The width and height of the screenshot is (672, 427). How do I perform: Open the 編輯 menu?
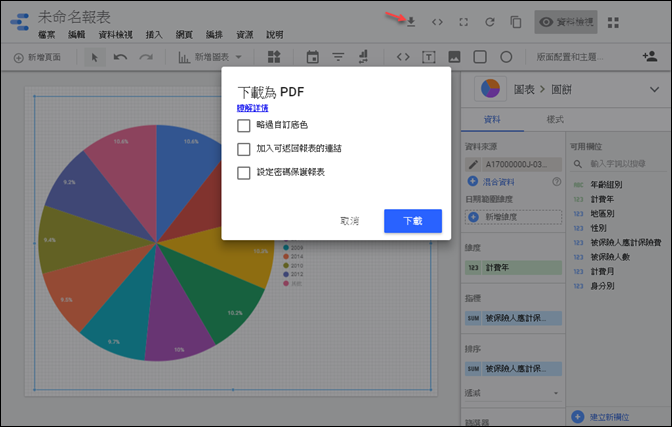tap(76, 35)
